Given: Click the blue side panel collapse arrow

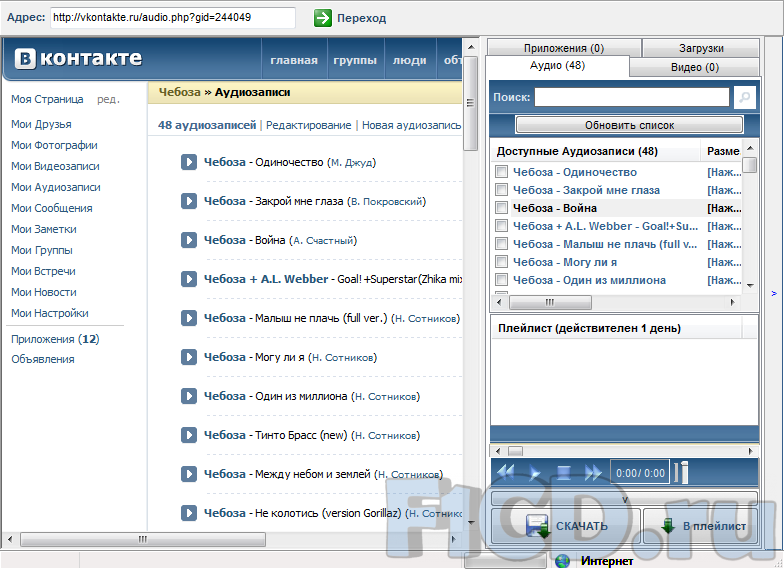Looking at the screenshot, I should click(x=774, y=294).
